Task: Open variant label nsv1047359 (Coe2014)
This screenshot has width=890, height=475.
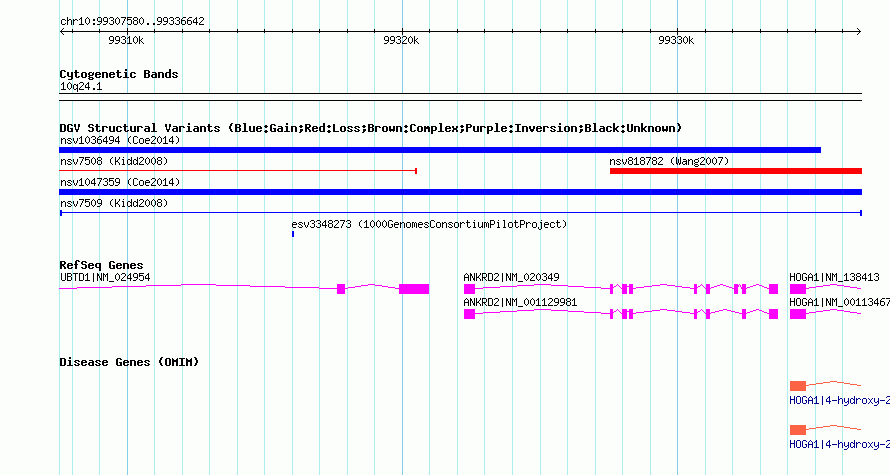Action: tap(120, 182)
